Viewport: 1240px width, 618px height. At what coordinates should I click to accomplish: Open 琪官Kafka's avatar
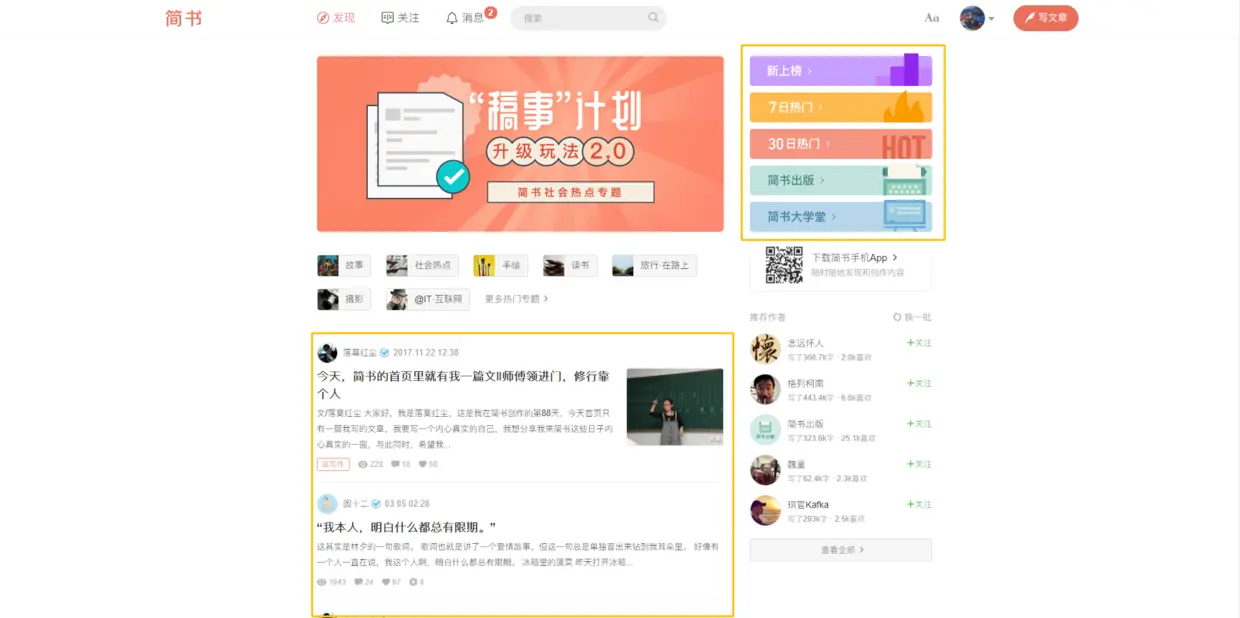click(765, 511)
